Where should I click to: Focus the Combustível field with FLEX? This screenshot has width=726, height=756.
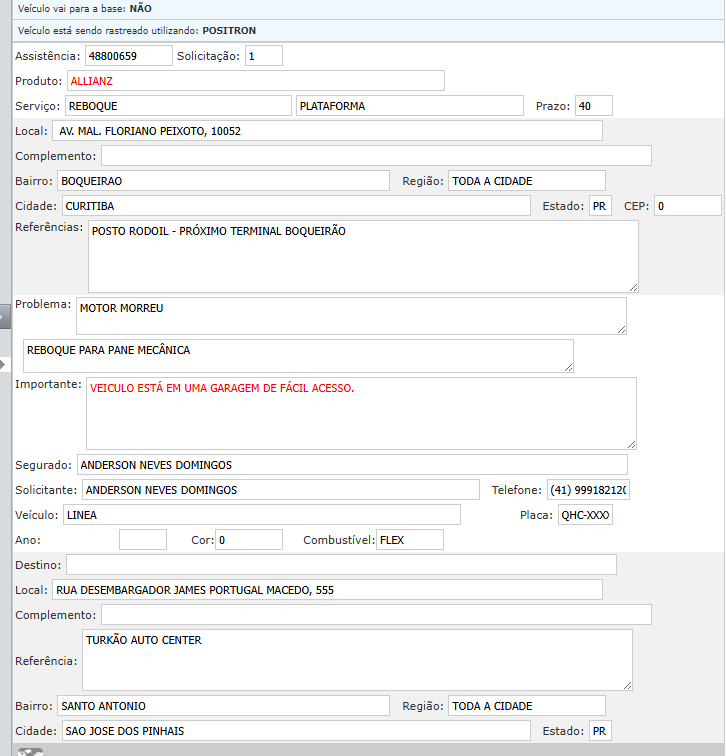(409, 540)
